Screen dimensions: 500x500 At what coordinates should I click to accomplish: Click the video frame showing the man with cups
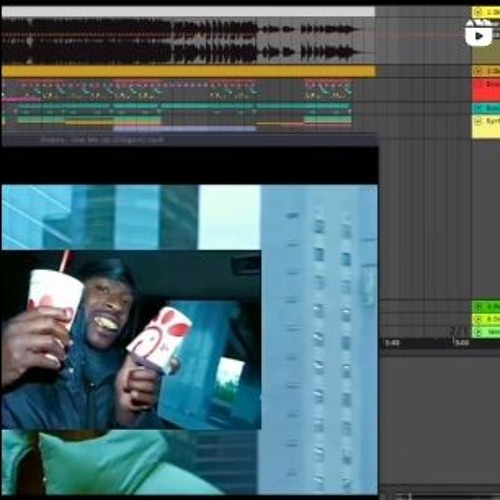click(131, 339)
